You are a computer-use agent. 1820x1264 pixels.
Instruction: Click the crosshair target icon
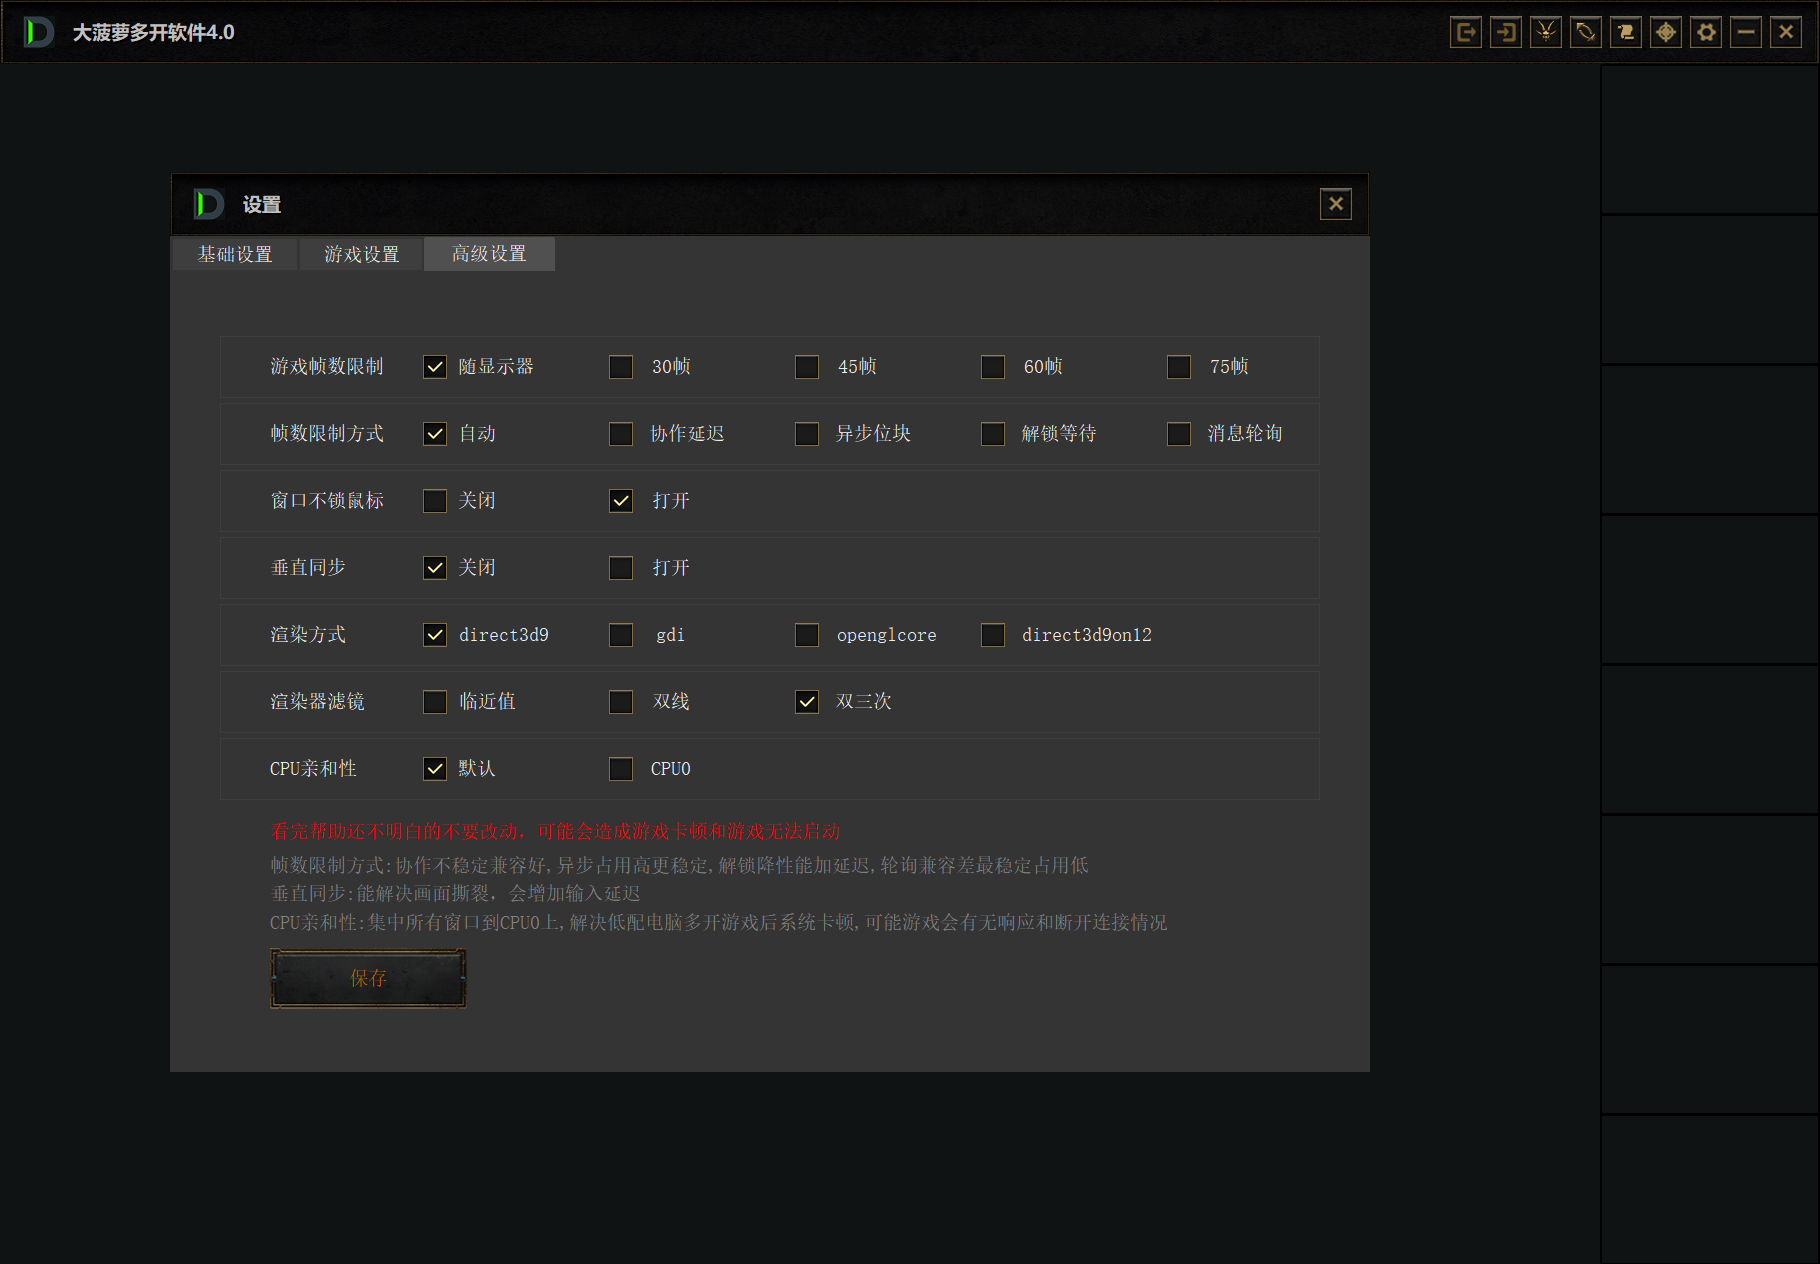(1666, 32)
